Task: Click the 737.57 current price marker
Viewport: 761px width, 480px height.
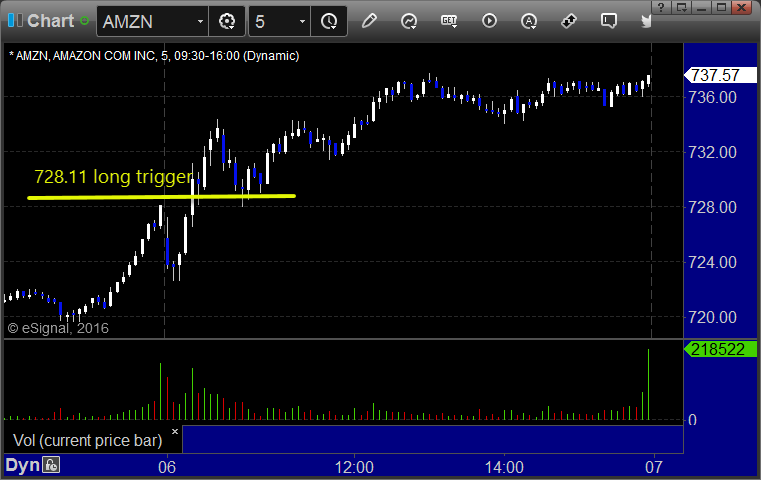Action: (x=720, y=75)
